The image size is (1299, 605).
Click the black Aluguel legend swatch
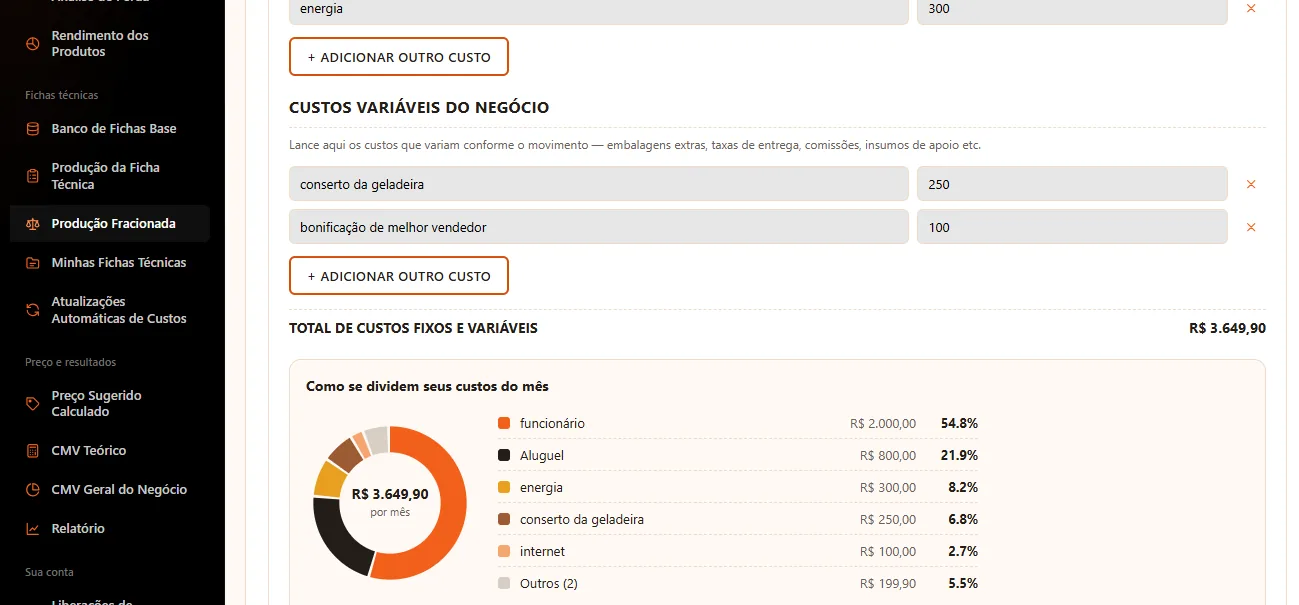pos(504,456)
